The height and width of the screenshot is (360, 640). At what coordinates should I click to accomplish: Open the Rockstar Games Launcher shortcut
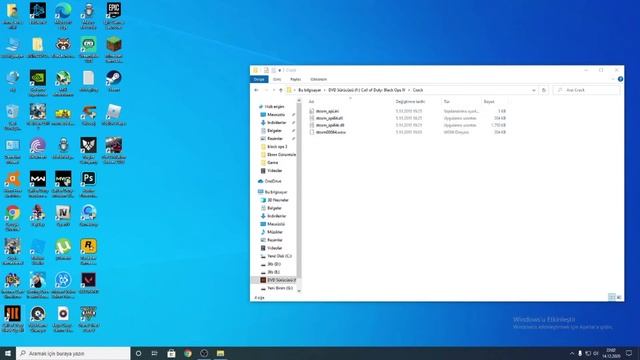coord(89,252)
